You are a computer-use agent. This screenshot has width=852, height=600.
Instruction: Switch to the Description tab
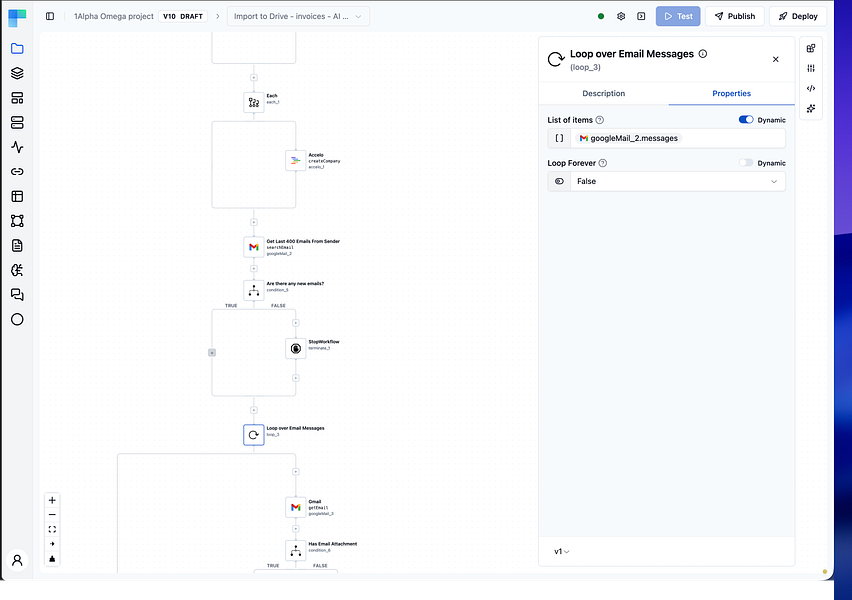(x=604, y=93)
